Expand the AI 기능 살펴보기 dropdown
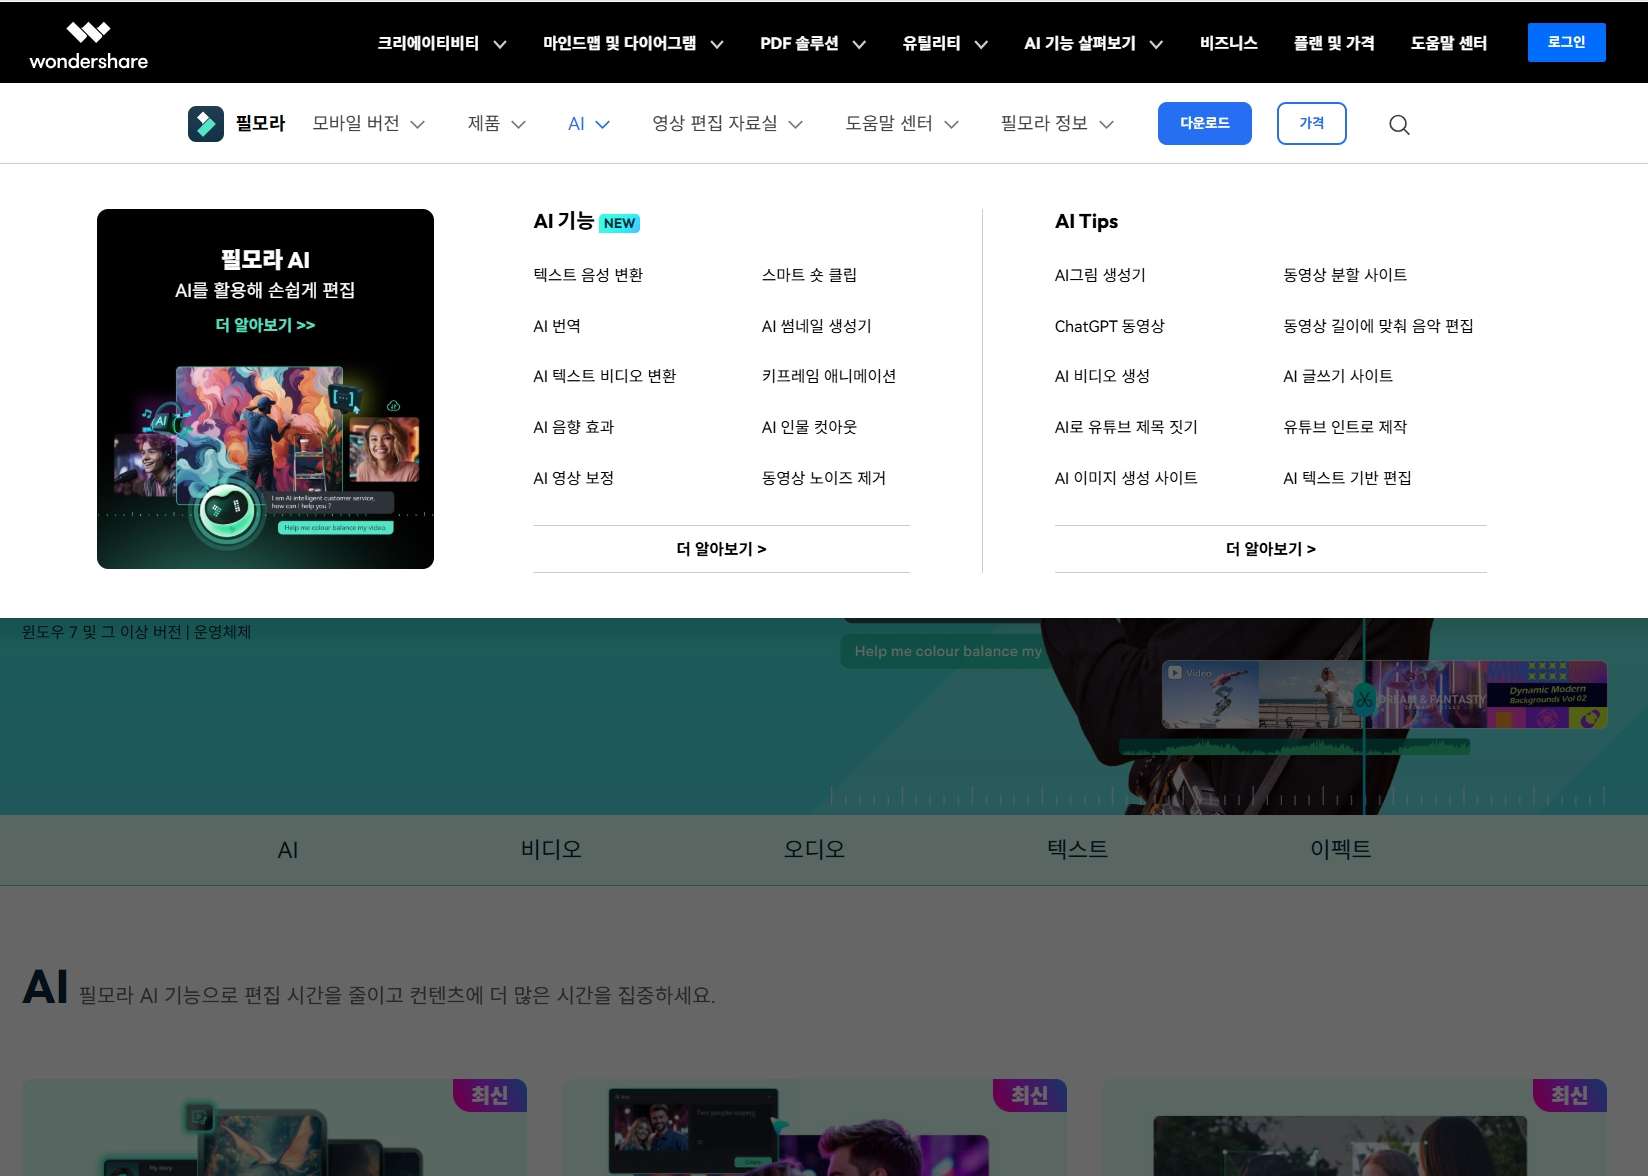This screenshot has height=1176, width=1648. 1093,43
